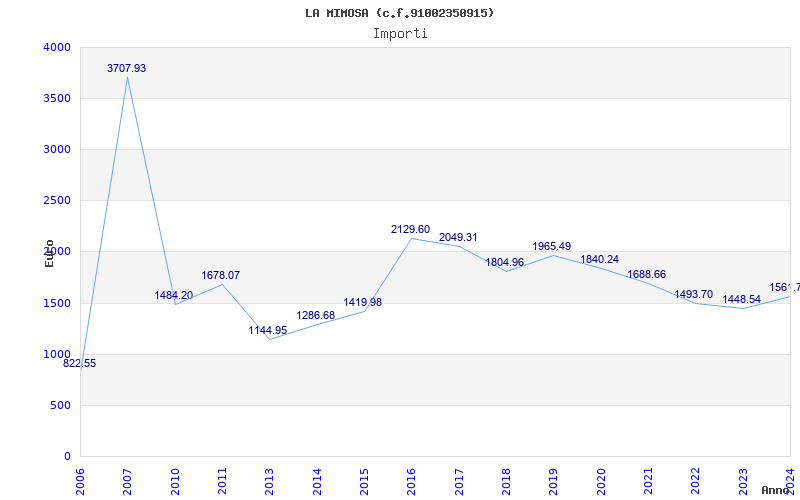Screen dimensions: 800x500
Task: Select the 1144.95 data label
Action: coord(268,330)
